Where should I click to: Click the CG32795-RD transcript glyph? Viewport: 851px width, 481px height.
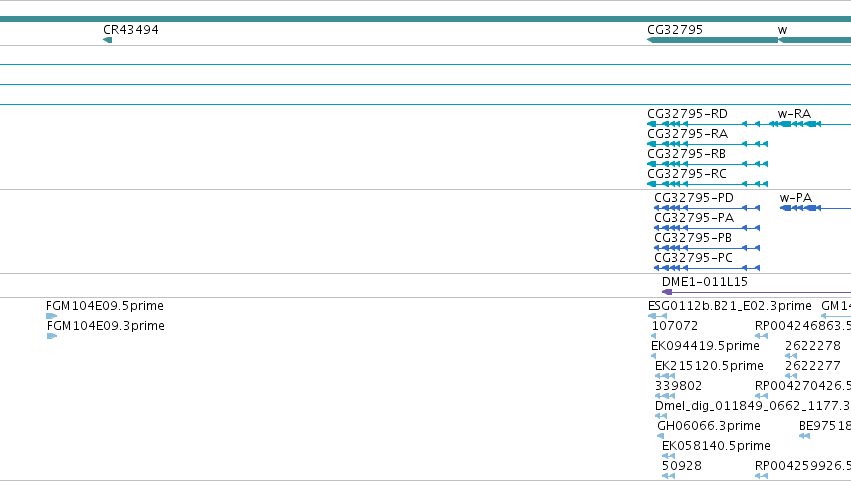[707, 124]
